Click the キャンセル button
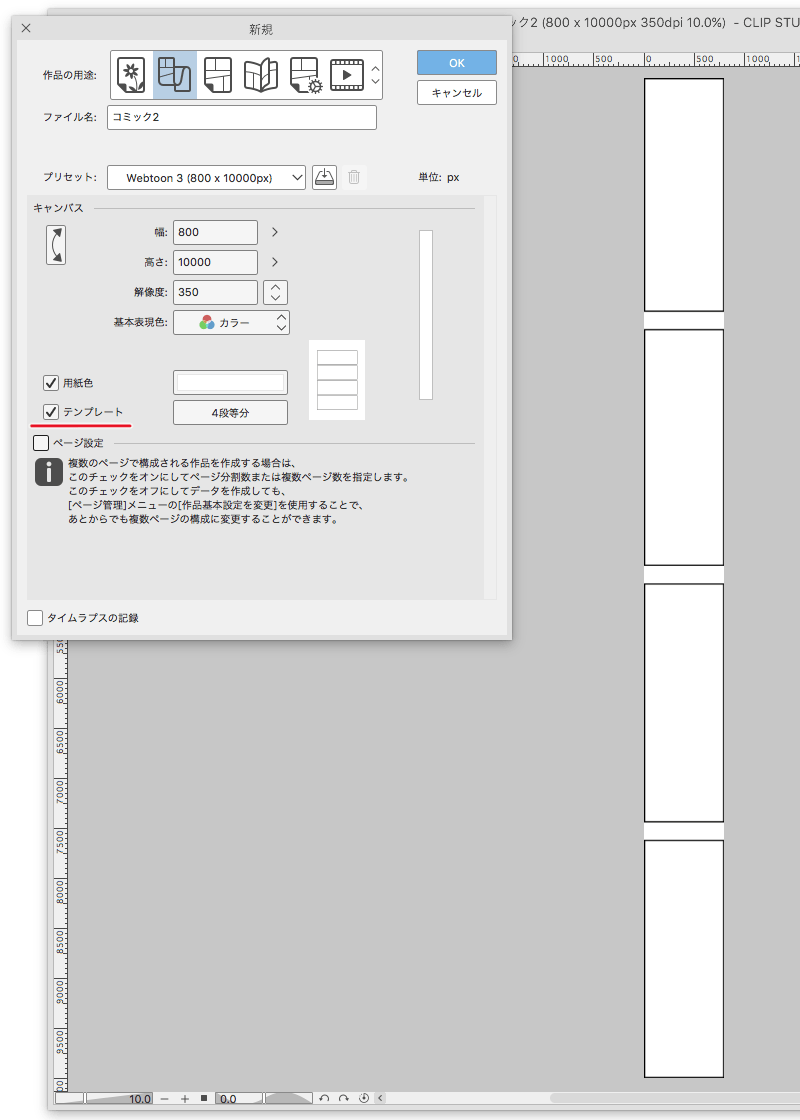Screen dimensions: 800x1120 tap(456, 92)
